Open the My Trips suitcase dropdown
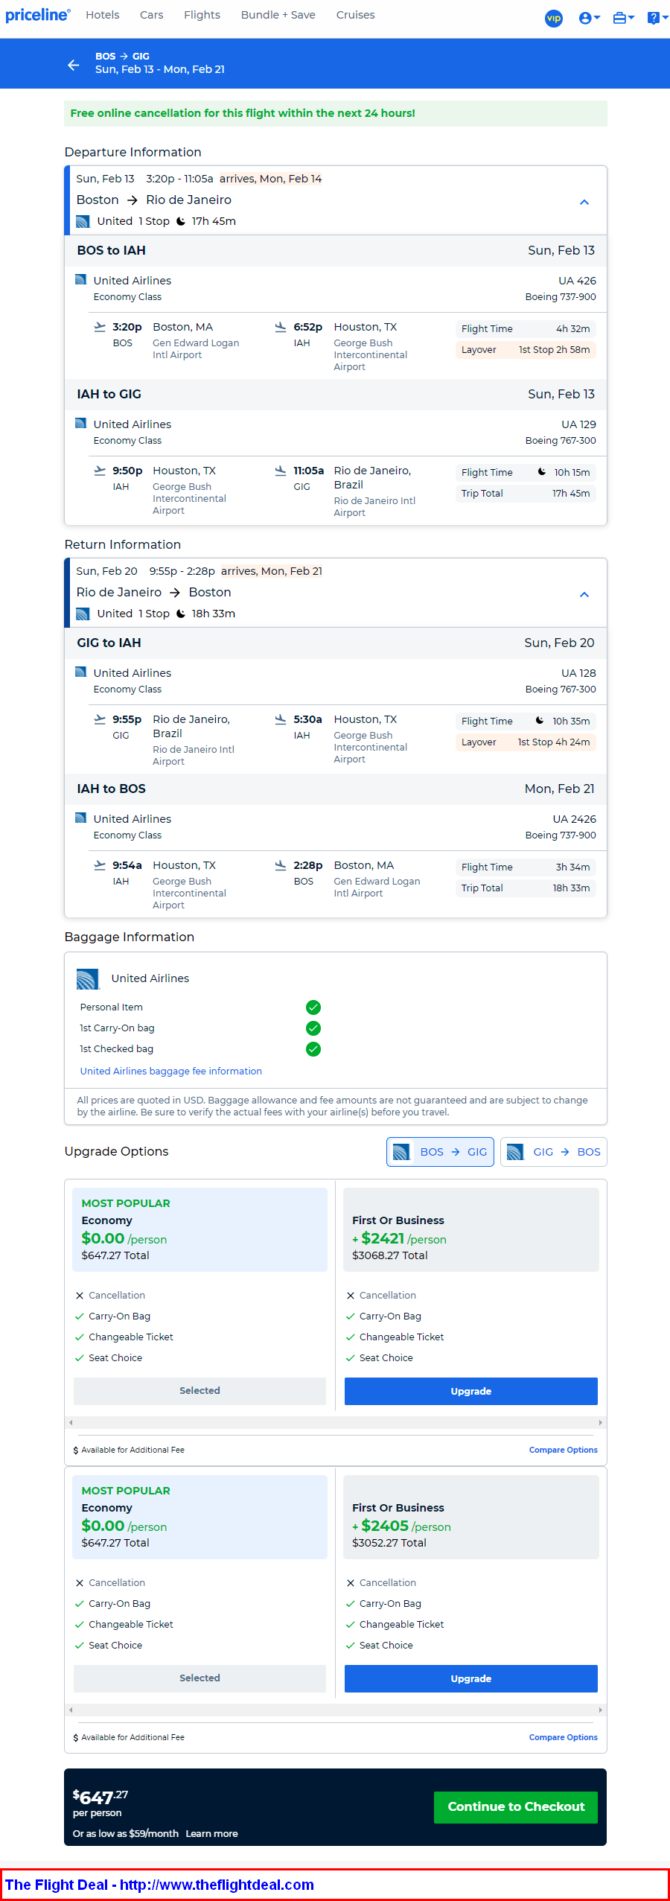Viewport: 670px width, 1901px height. (x=623, y=18)
